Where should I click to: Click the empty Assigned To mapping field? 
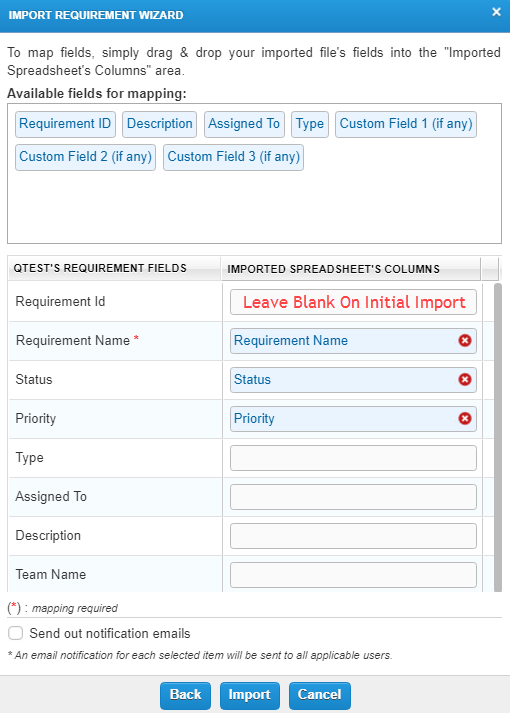[353, 497]
